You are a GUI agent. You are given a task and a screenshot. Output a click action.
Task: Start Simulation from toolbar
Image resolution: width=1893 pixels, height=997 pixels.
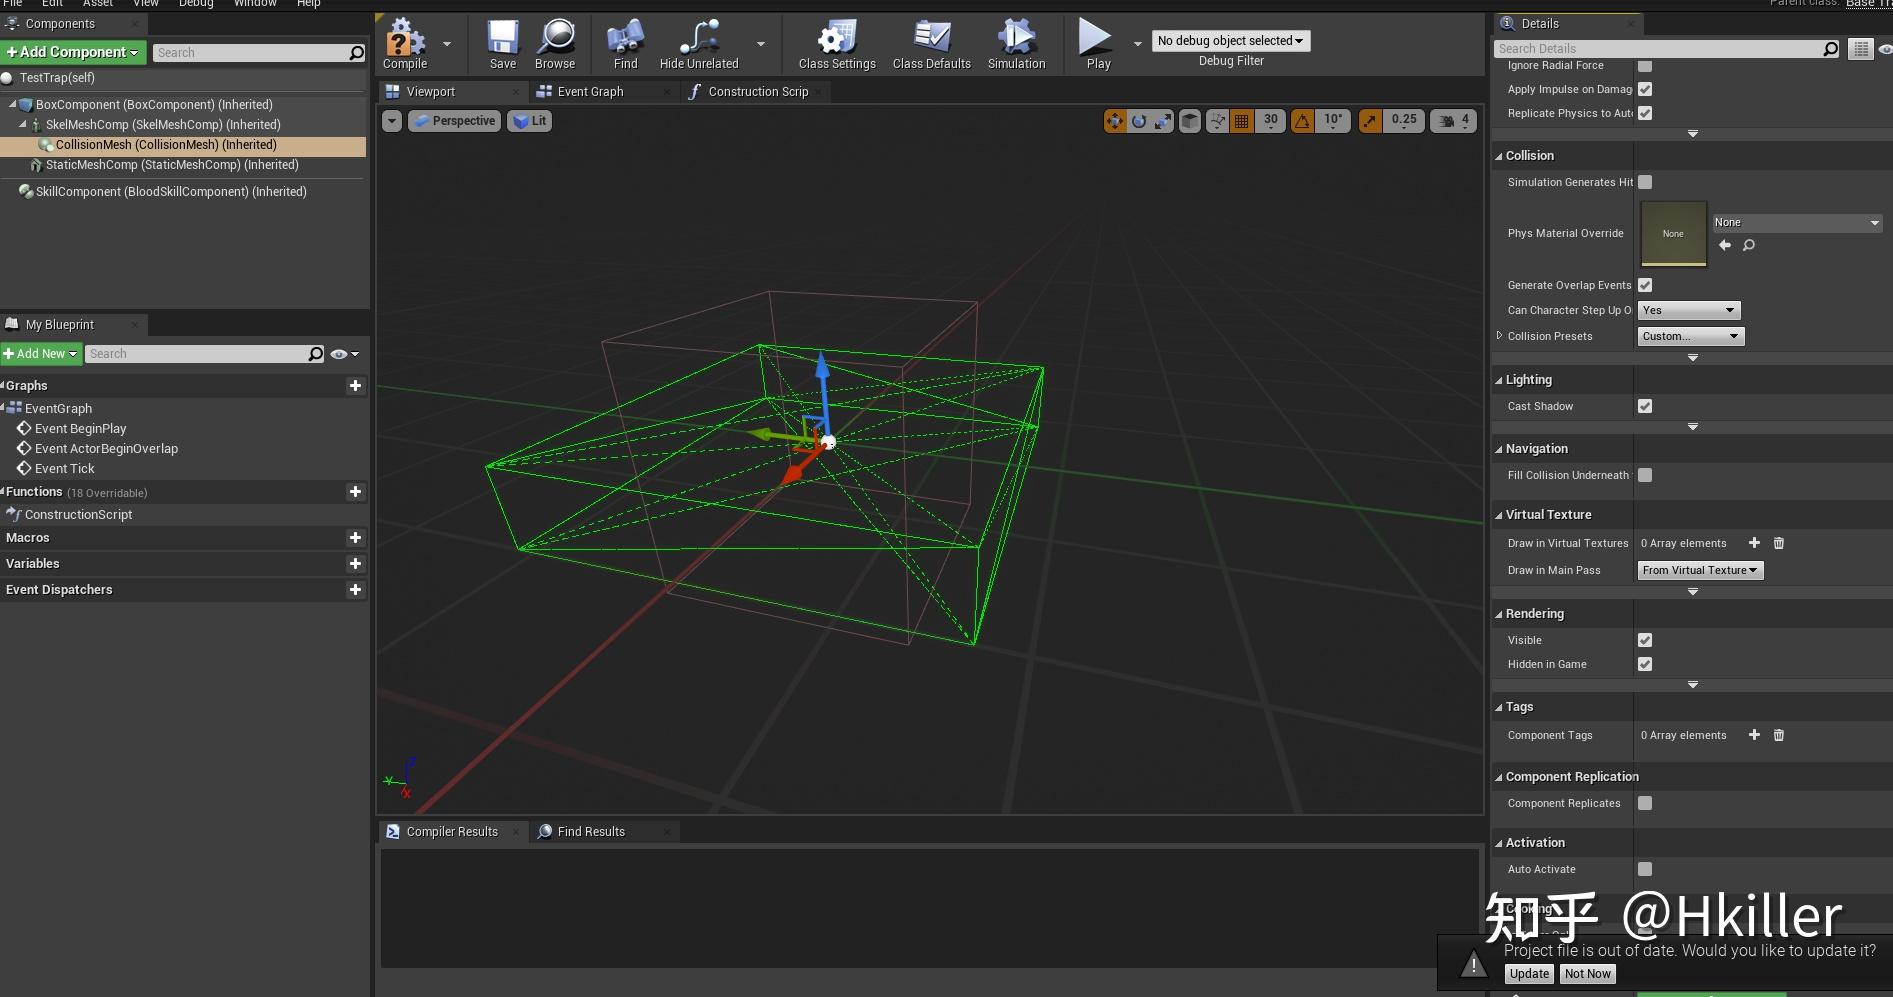click(x=1016, y=44)
